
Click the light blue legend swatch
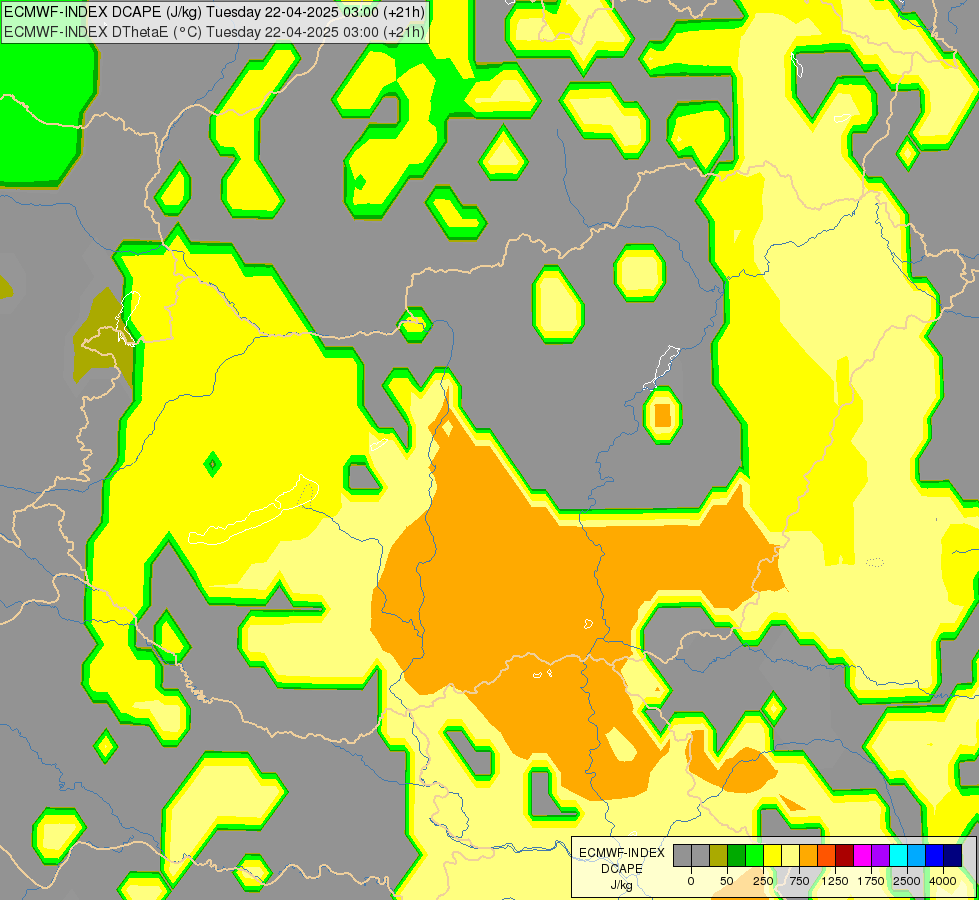pyautogui.click(x=917, y=856)
